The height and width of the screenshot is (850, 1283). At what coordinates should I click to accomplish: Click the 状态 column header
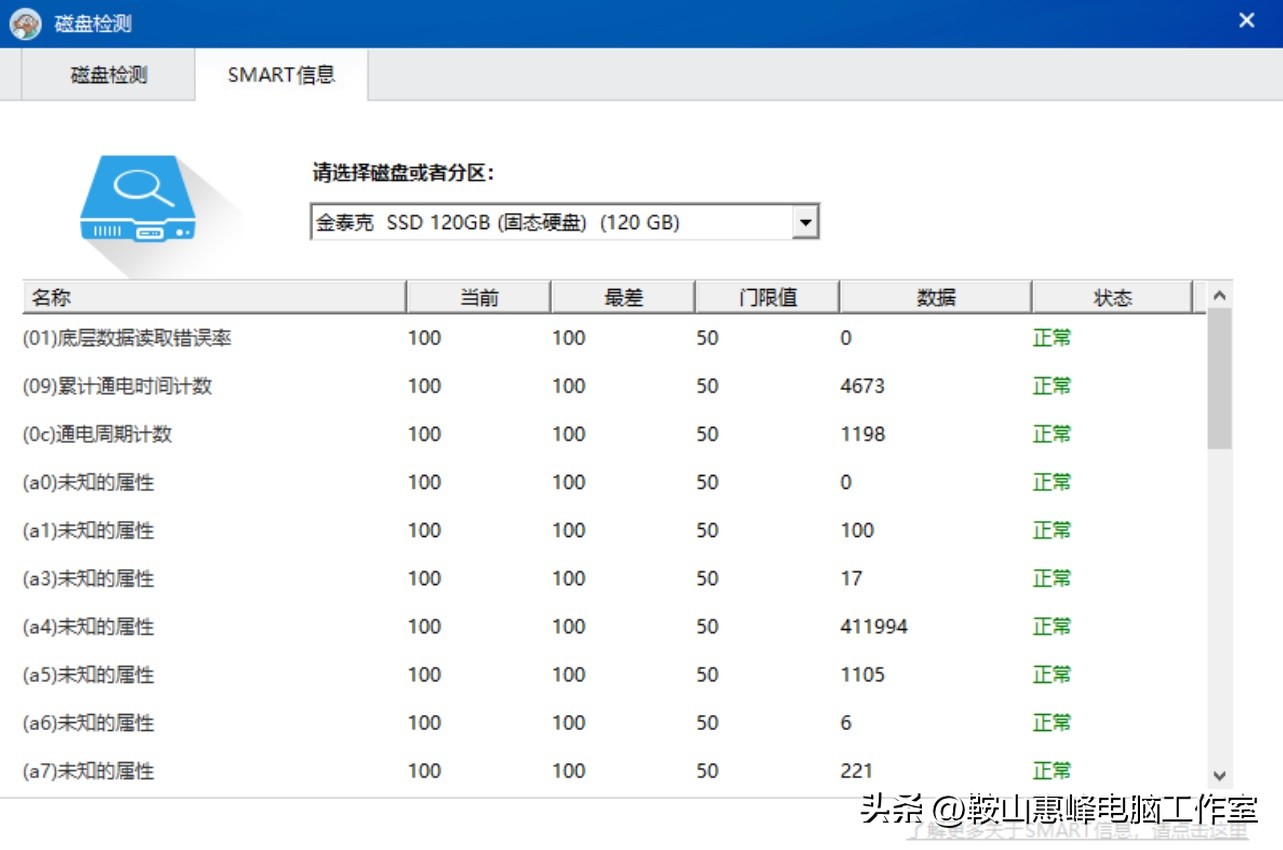(1111, 296)
